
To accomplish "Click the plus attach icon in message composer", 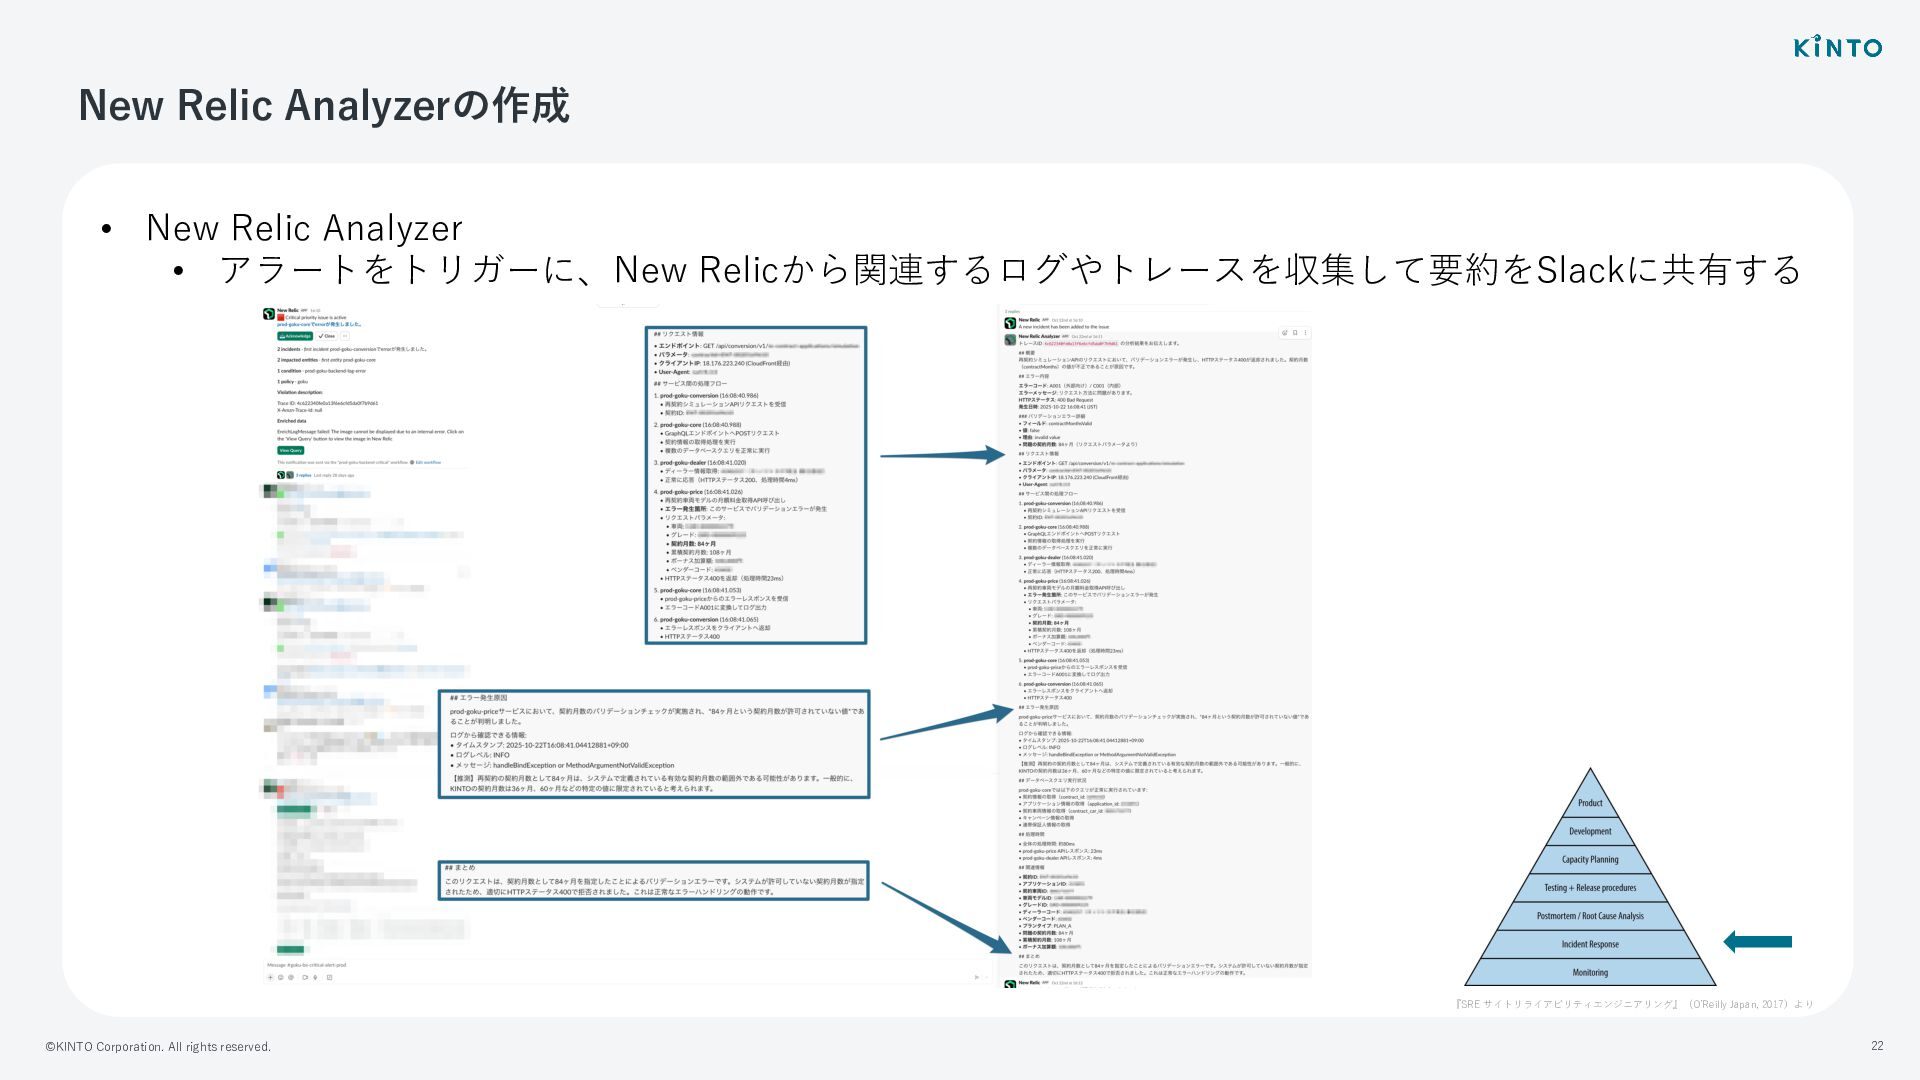I will 270,977.
